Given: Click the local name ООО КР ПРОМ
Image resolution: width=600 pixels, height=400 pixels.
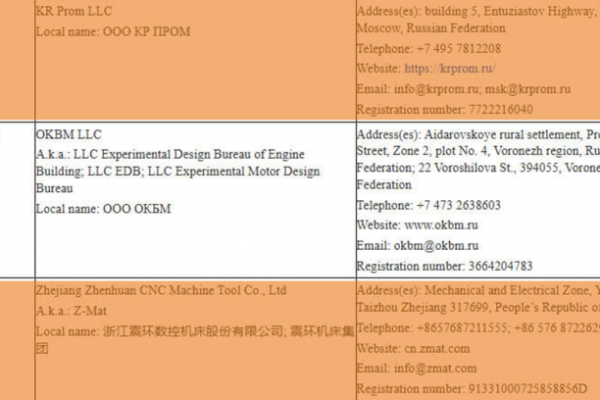Looking at the screenshot, I should [145, 32].
